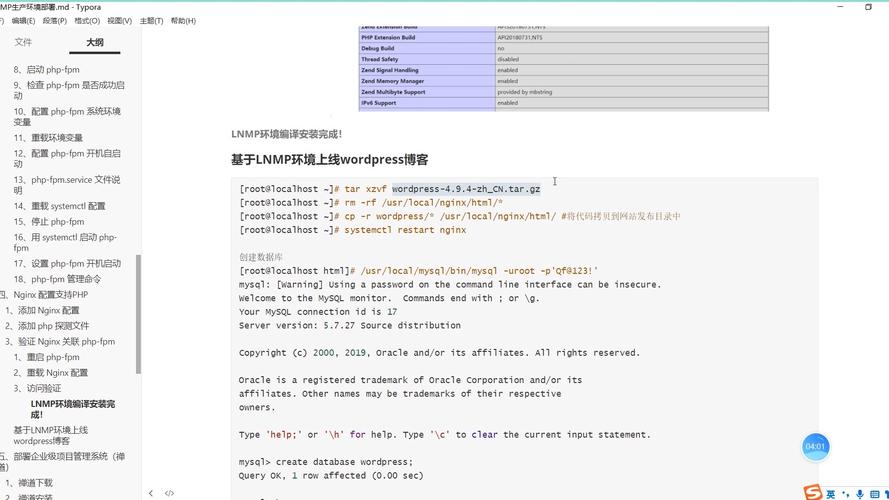The image size is (889, 500).
Task: Toggle source code mode icon
Action: 169,493
